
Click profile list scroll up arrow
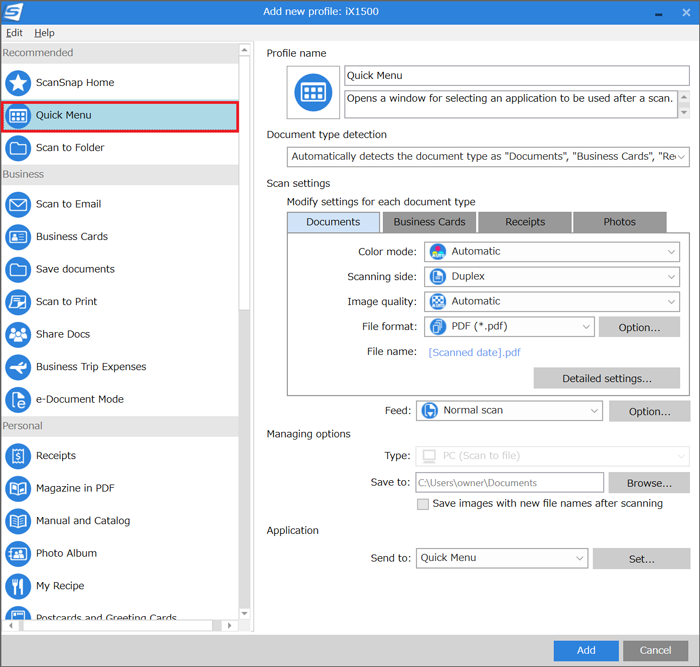point(244,50)
